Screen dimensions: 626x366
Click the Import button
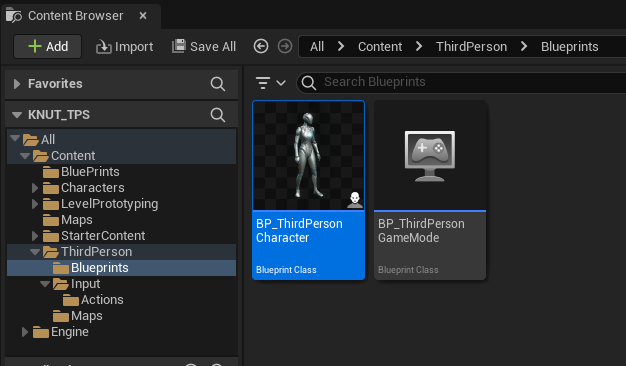pos(125,47)
